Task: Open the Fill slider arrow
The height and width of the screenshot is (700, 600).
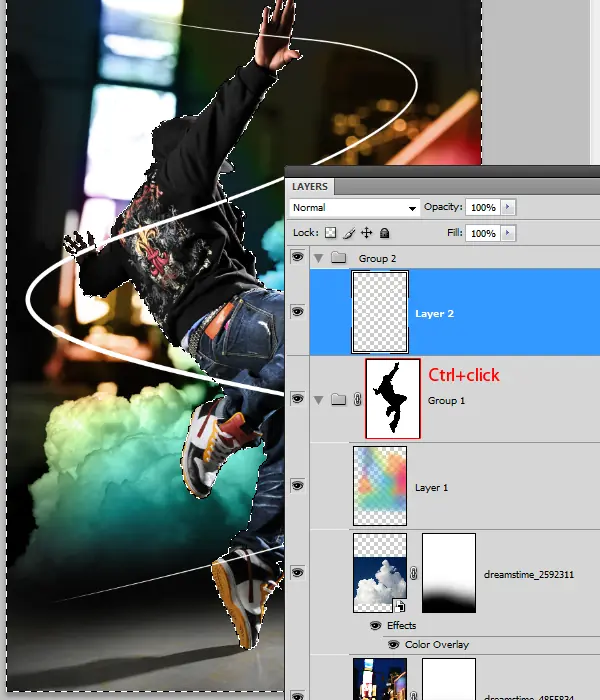Action: pos(508,233)
